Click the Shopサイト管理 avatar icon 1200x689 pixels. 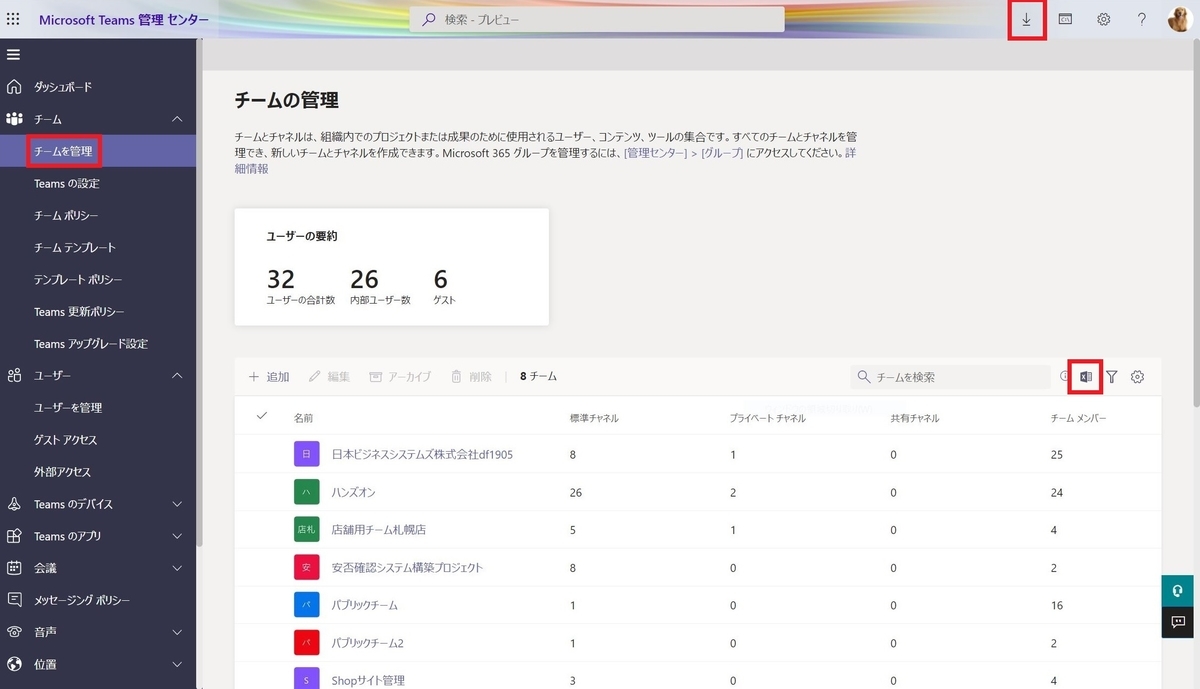(307, 680)
